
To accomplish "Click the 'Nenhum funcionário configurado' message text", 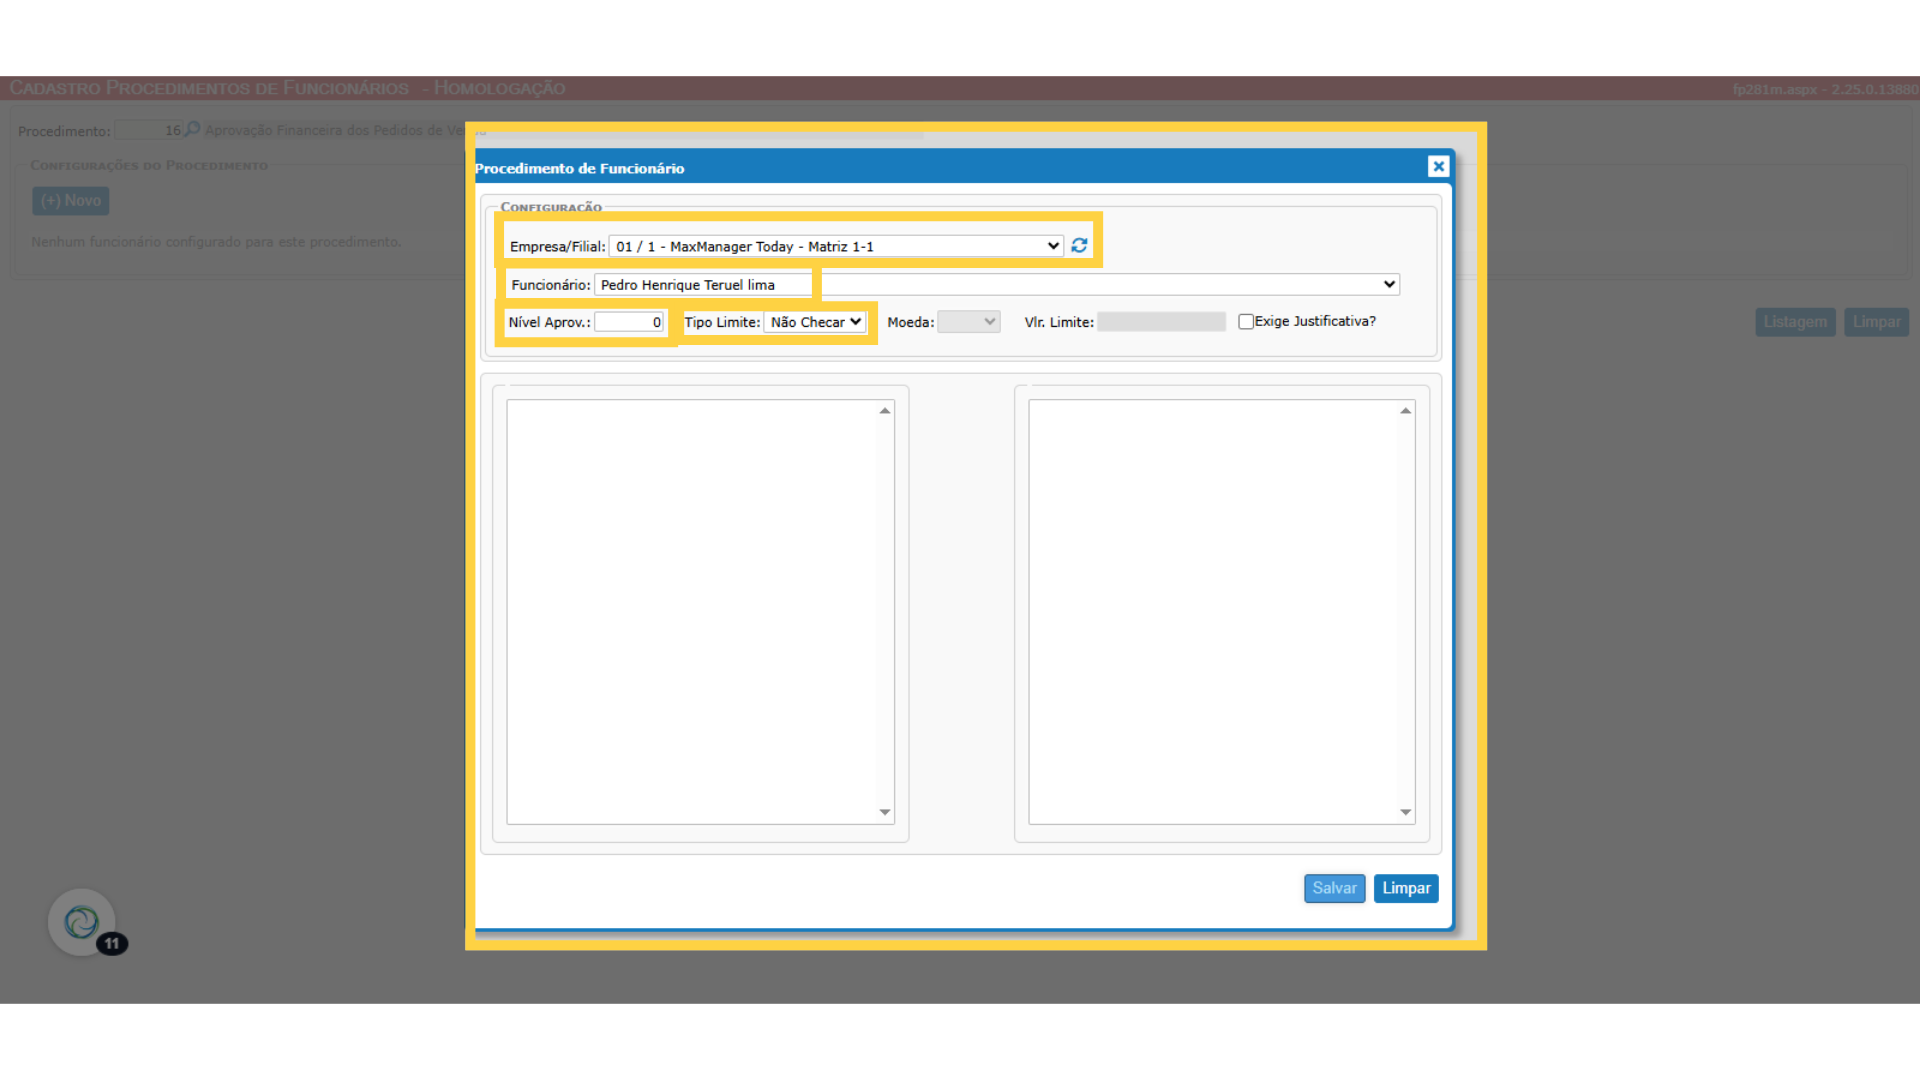I will coord(216,242).
